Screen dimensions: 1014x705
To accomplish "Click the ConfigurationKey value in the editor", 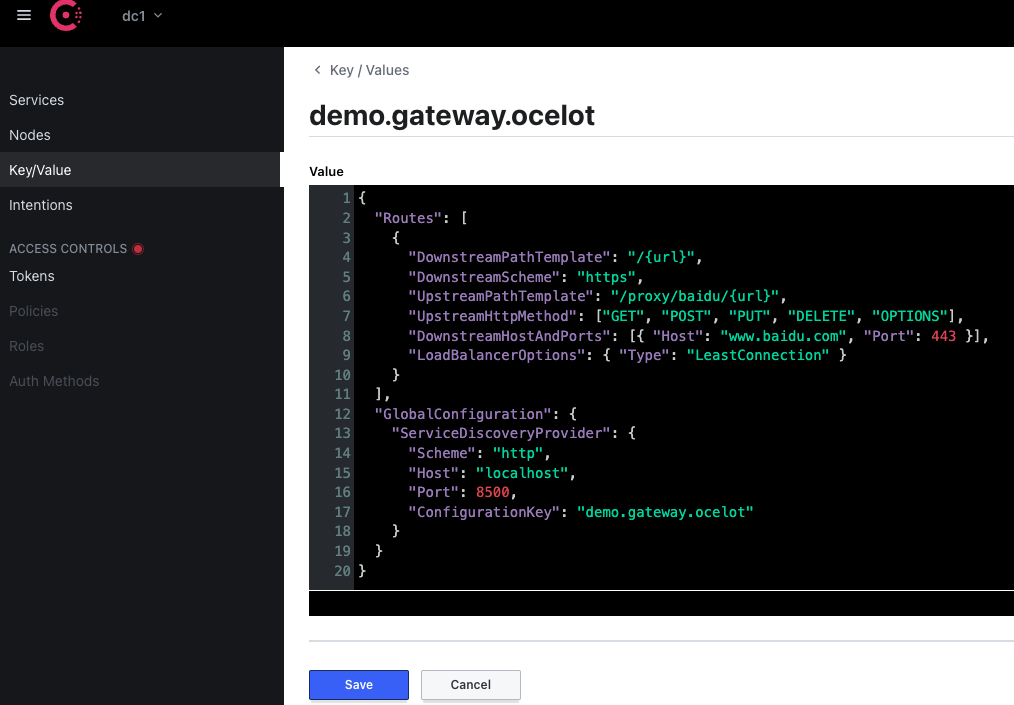I will [664, 512].
